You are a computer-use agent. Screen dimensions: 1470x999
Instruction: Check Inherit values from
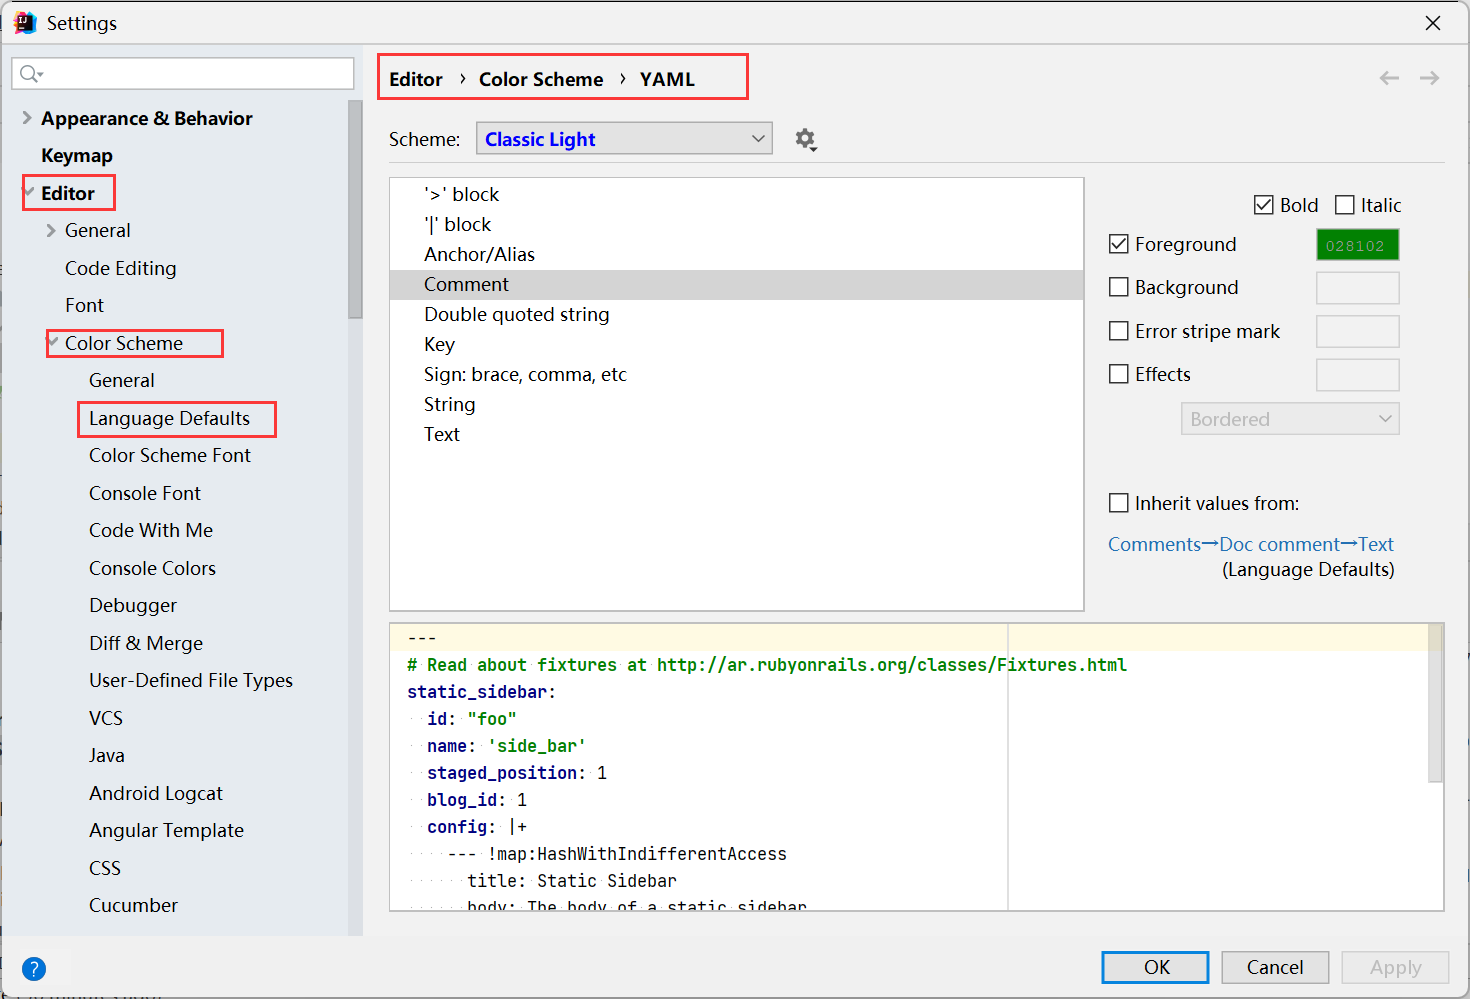[1118, 503]
